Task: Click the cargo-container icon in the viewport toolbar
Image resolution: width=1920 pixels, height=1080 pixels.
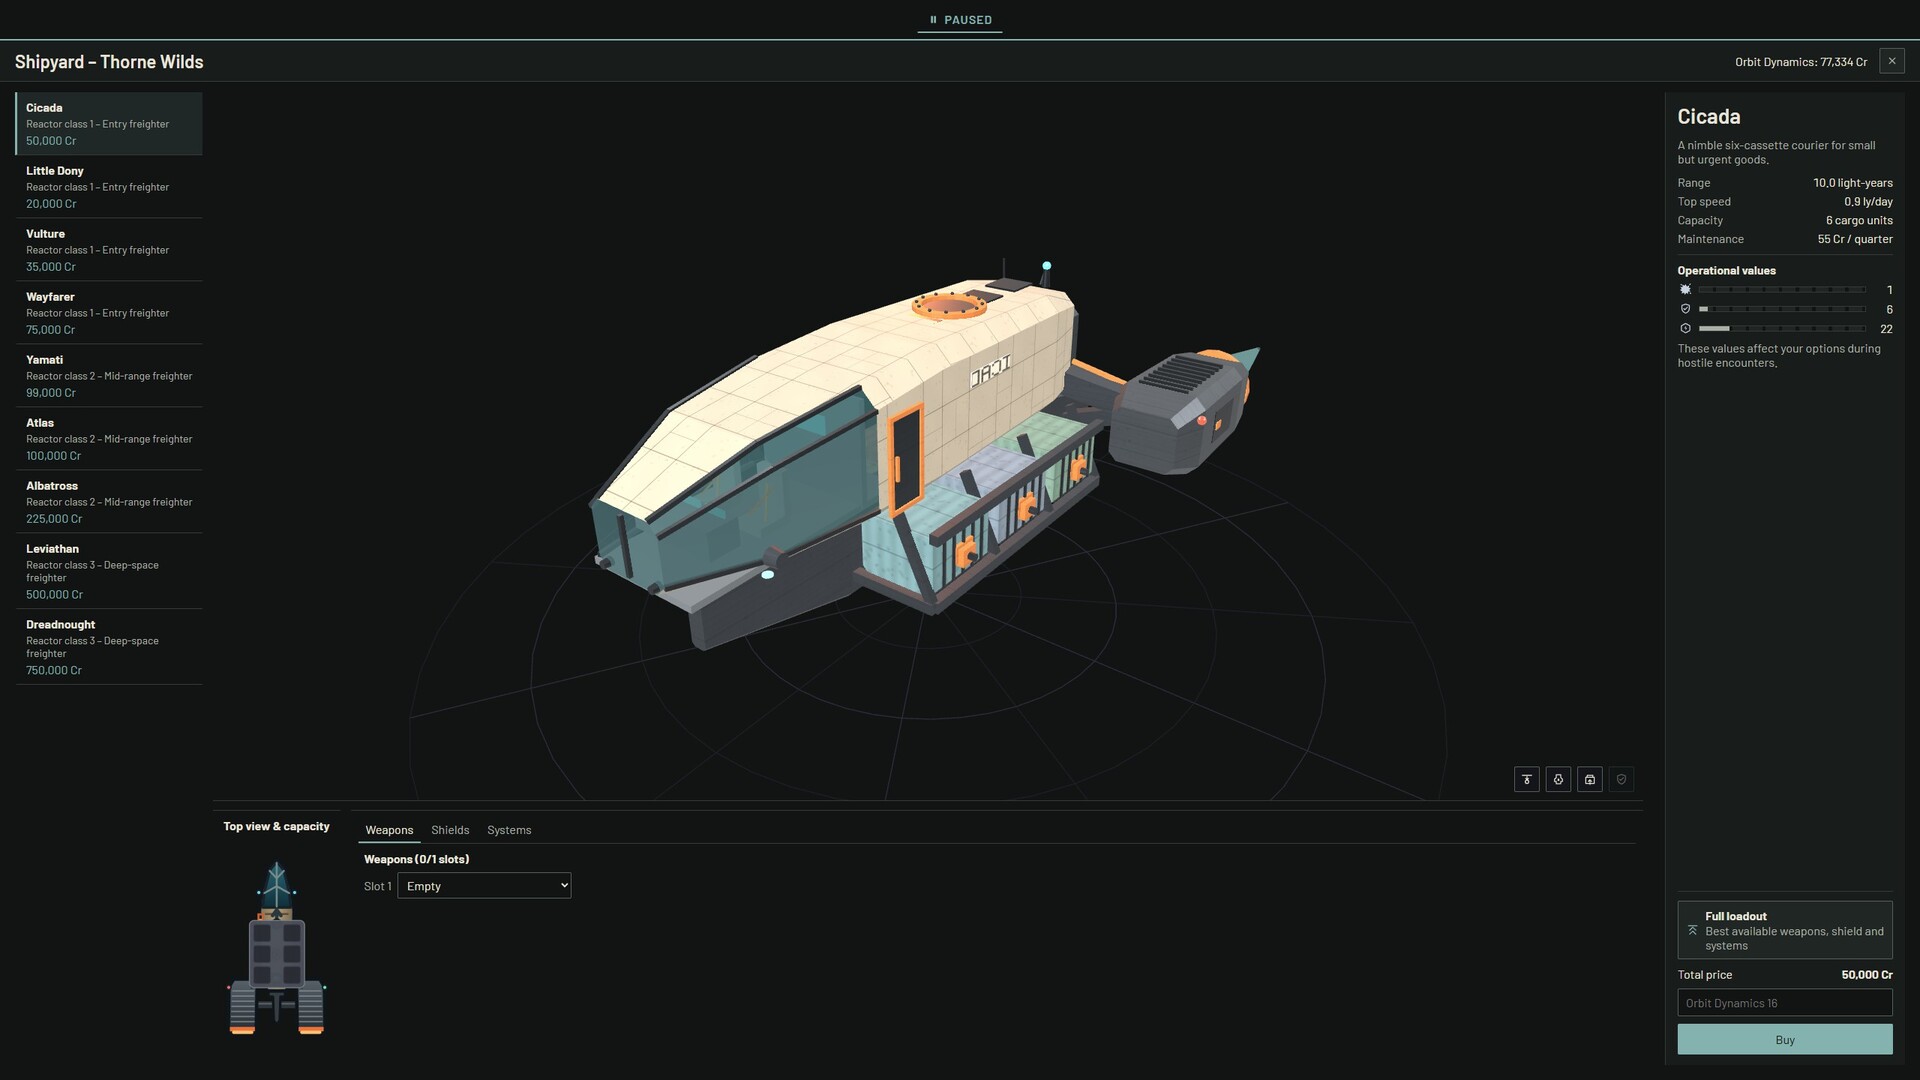Action: click(1590, 779)
